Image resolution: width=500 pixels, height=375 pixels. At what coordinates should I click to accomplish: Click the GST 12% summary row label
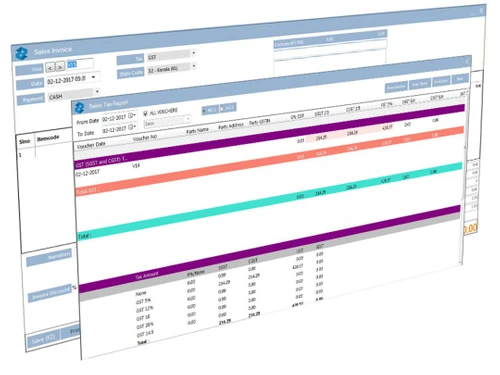click(x=144, y=309)
